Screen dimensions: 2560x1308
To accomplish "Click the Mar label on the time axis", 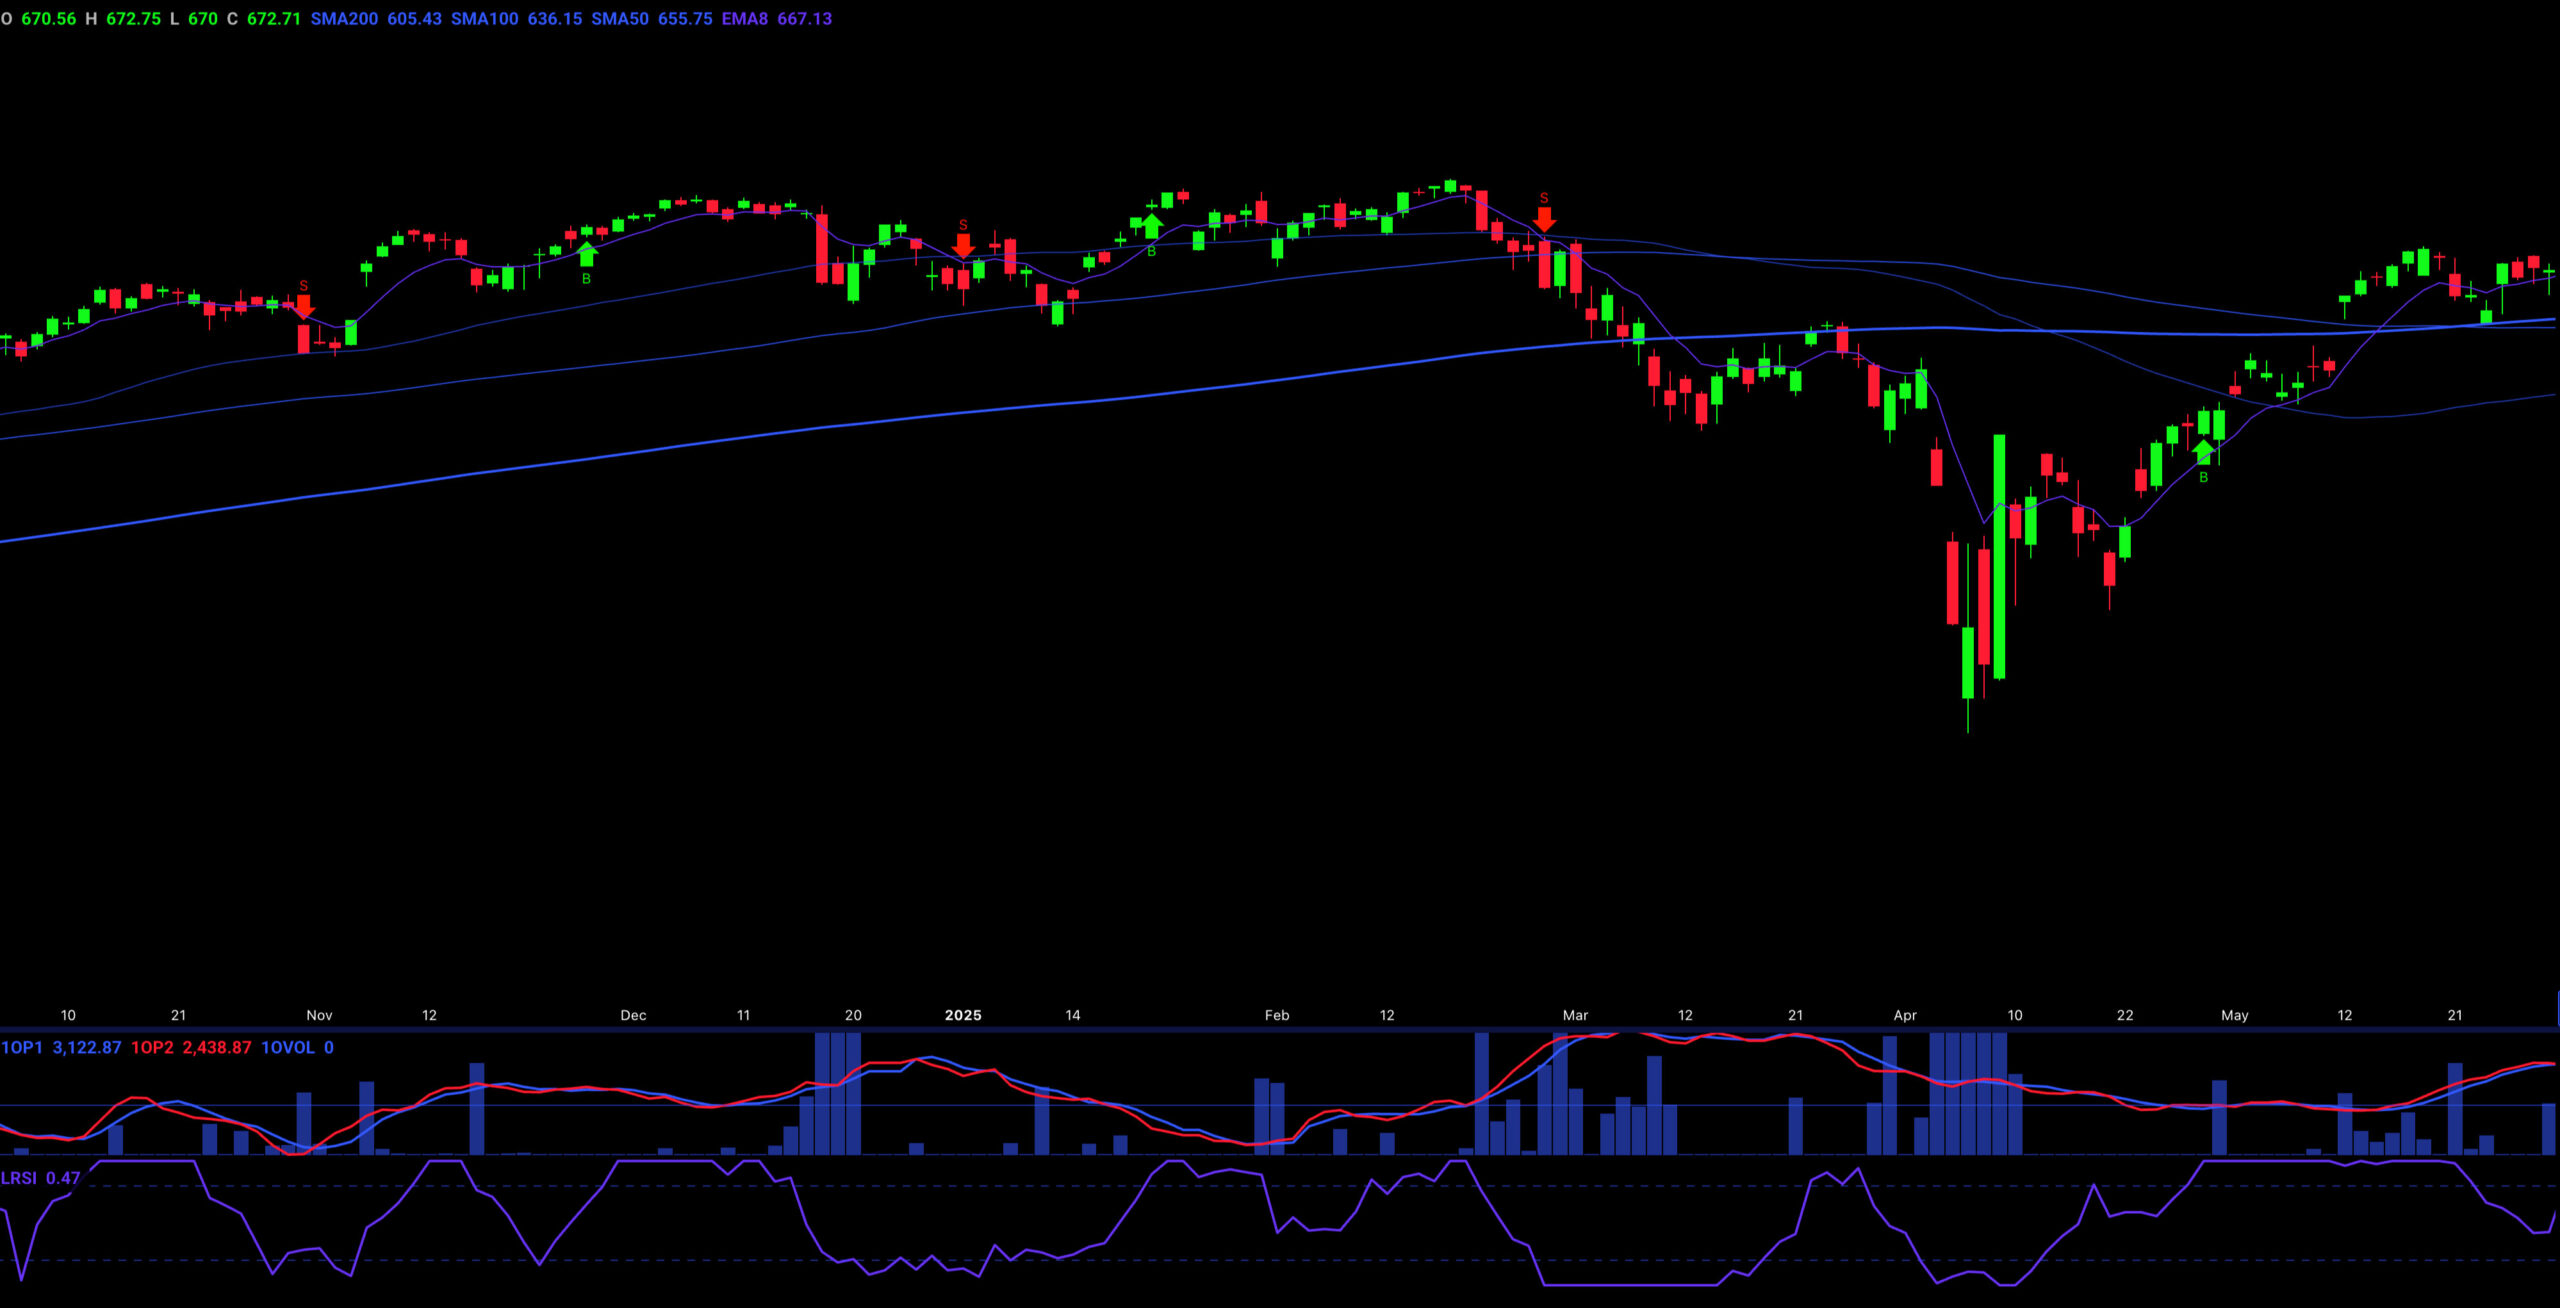I will click(x=1575, y=1015).
